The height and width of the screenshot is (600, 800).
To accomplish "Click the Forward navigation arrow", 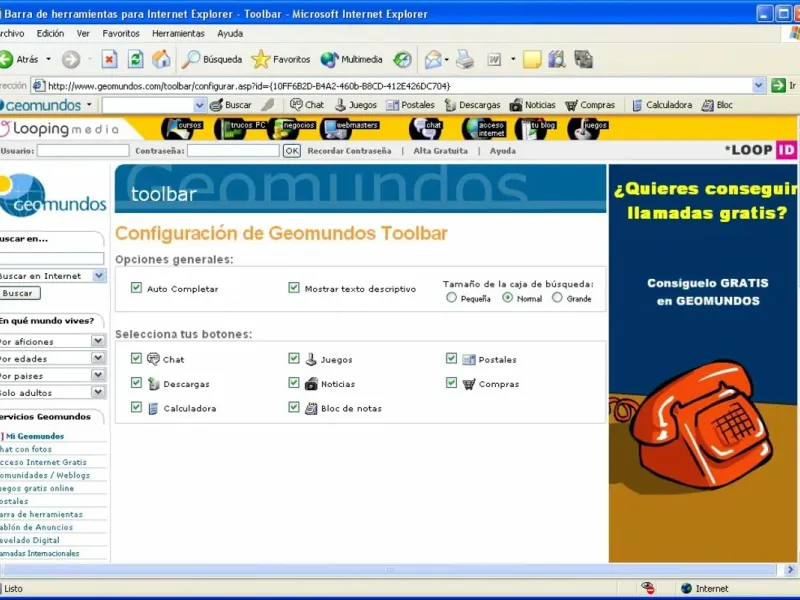I will click(x=71, y=60).
